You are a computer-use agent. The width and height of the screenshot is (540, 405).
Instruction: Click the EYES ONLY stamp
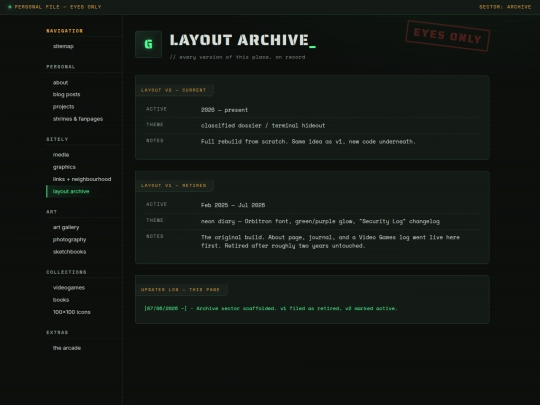448,36
